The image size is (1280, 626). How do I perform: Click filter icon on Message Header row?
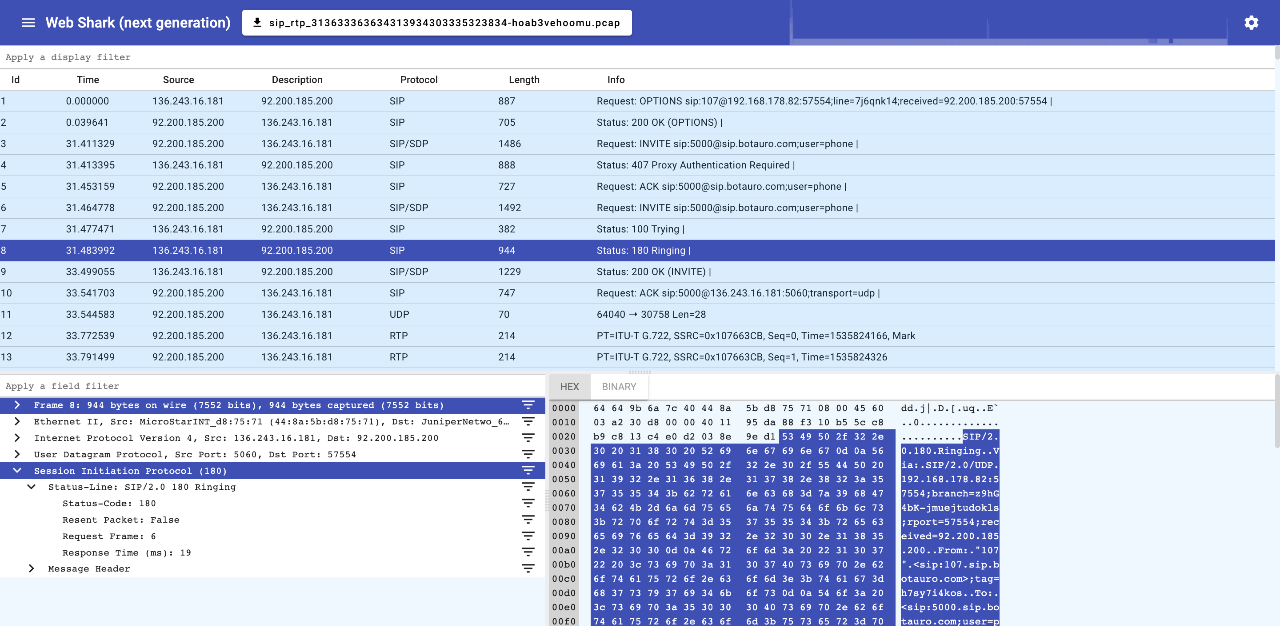[x=528, y=568]
